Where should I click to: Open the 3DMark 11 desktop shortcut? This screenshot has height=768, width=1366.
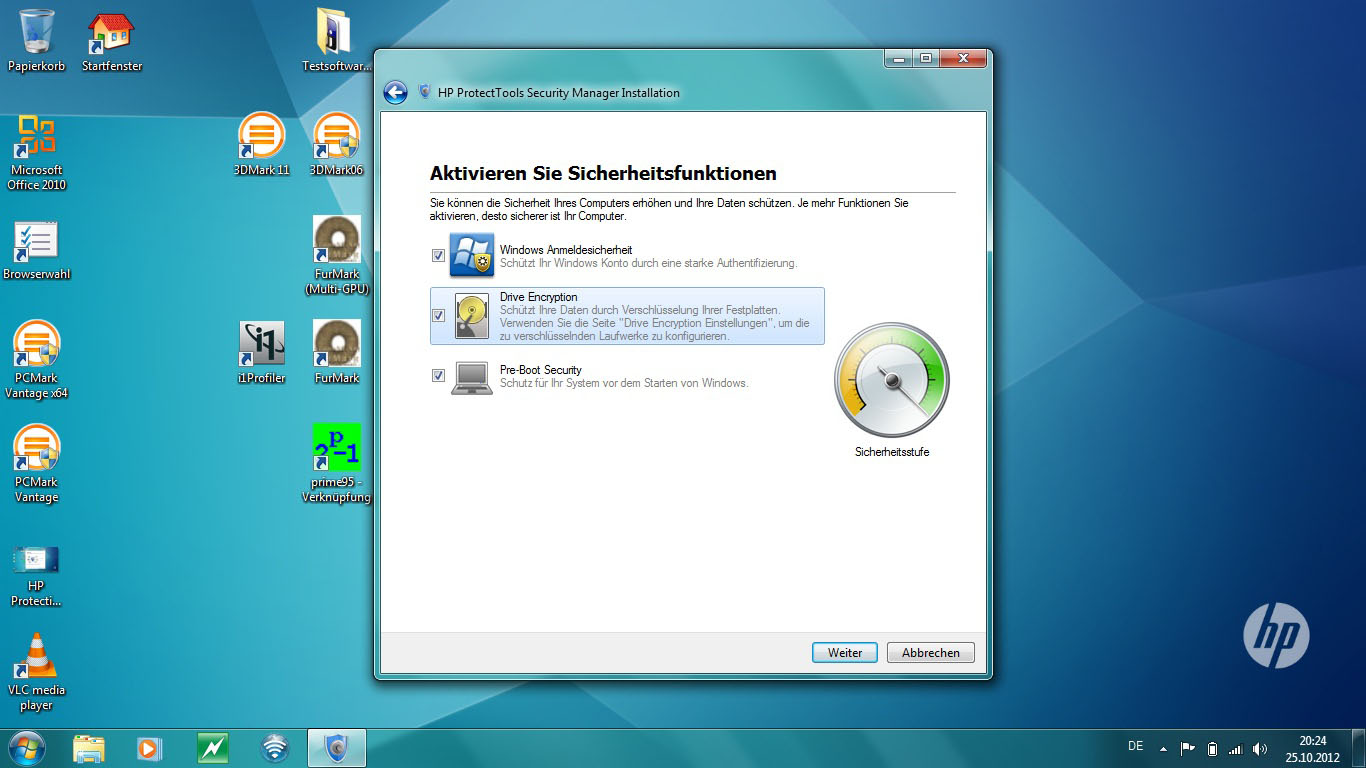261,145
